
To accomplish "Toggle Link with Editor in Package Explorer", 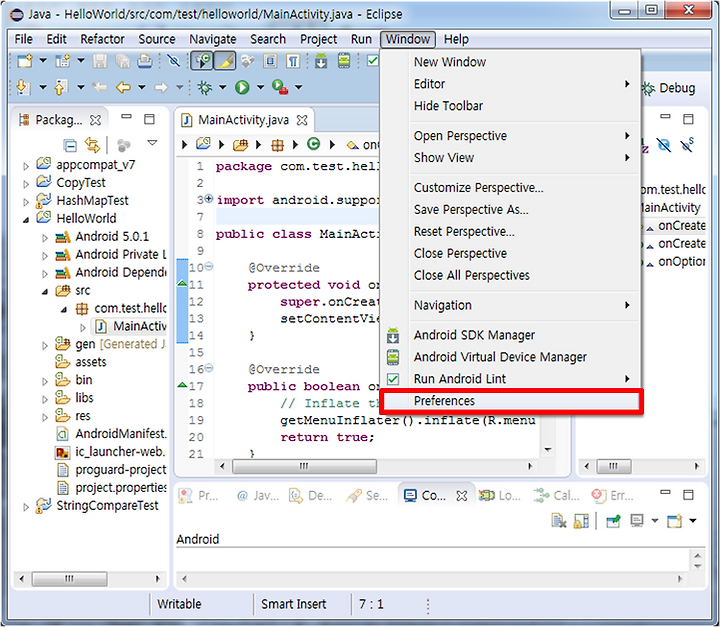I will click(x=92, y=145).
